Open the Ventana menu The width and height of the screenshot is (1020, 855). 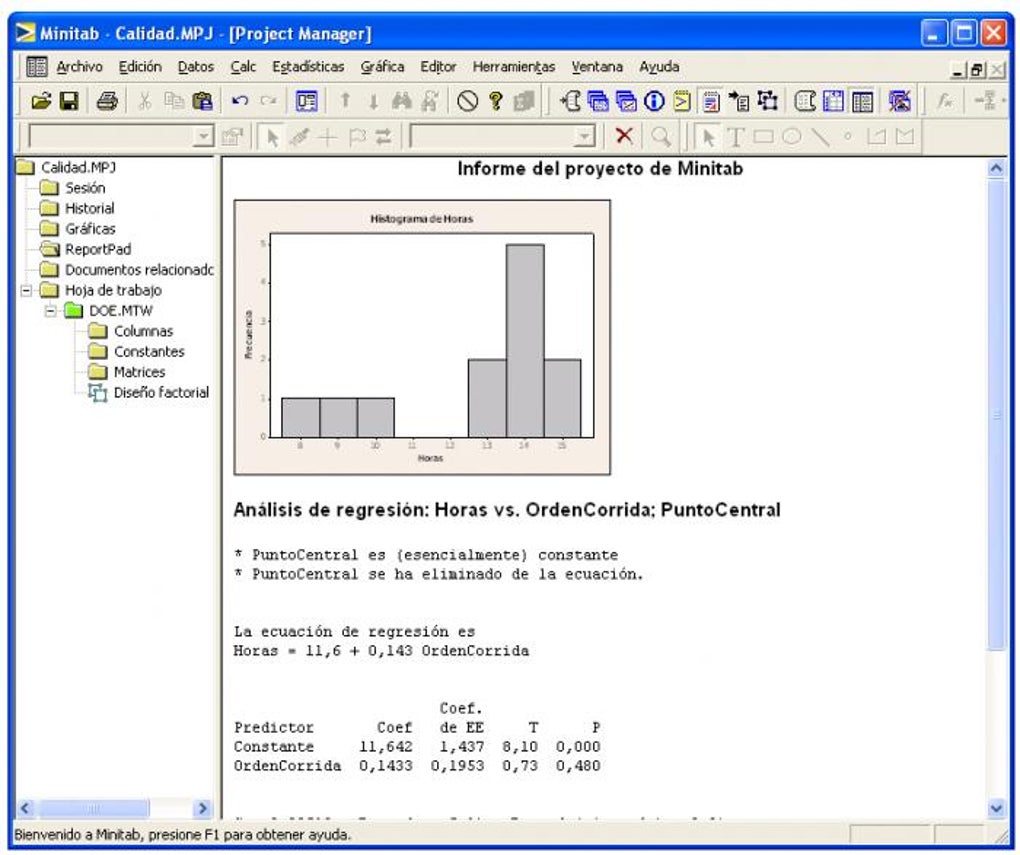pos(597,67)
